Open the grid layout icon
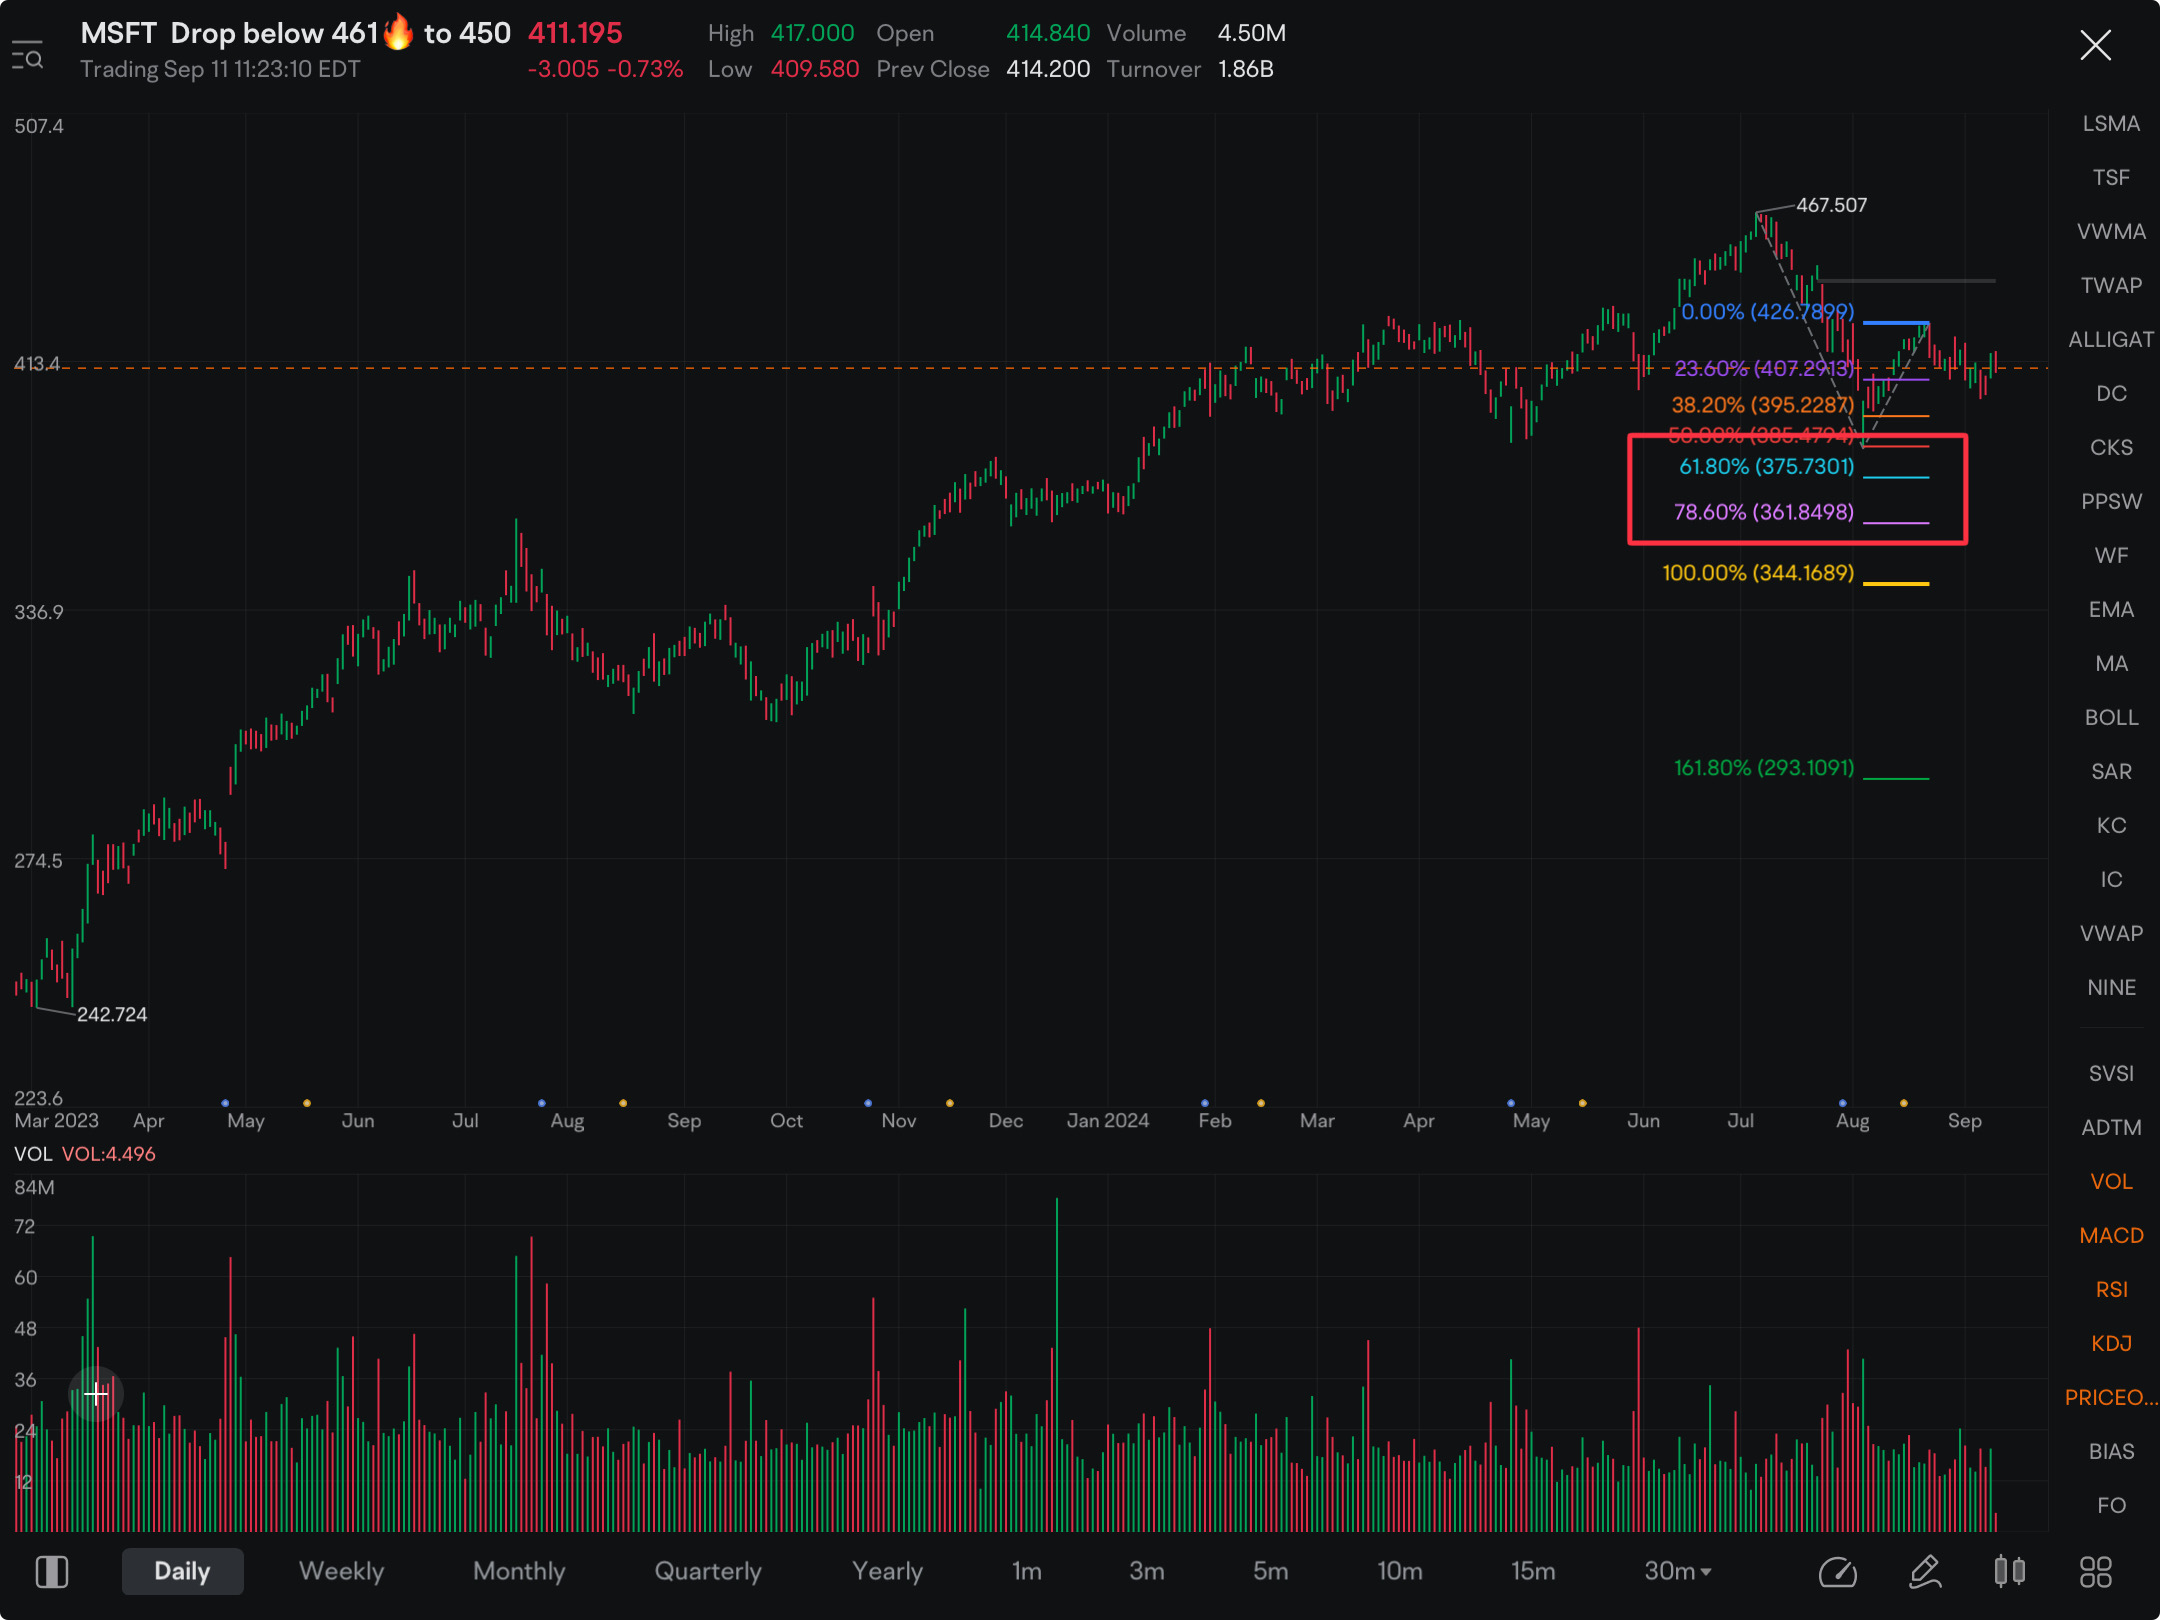2160x1620 pixels. coord(2095,1572)
